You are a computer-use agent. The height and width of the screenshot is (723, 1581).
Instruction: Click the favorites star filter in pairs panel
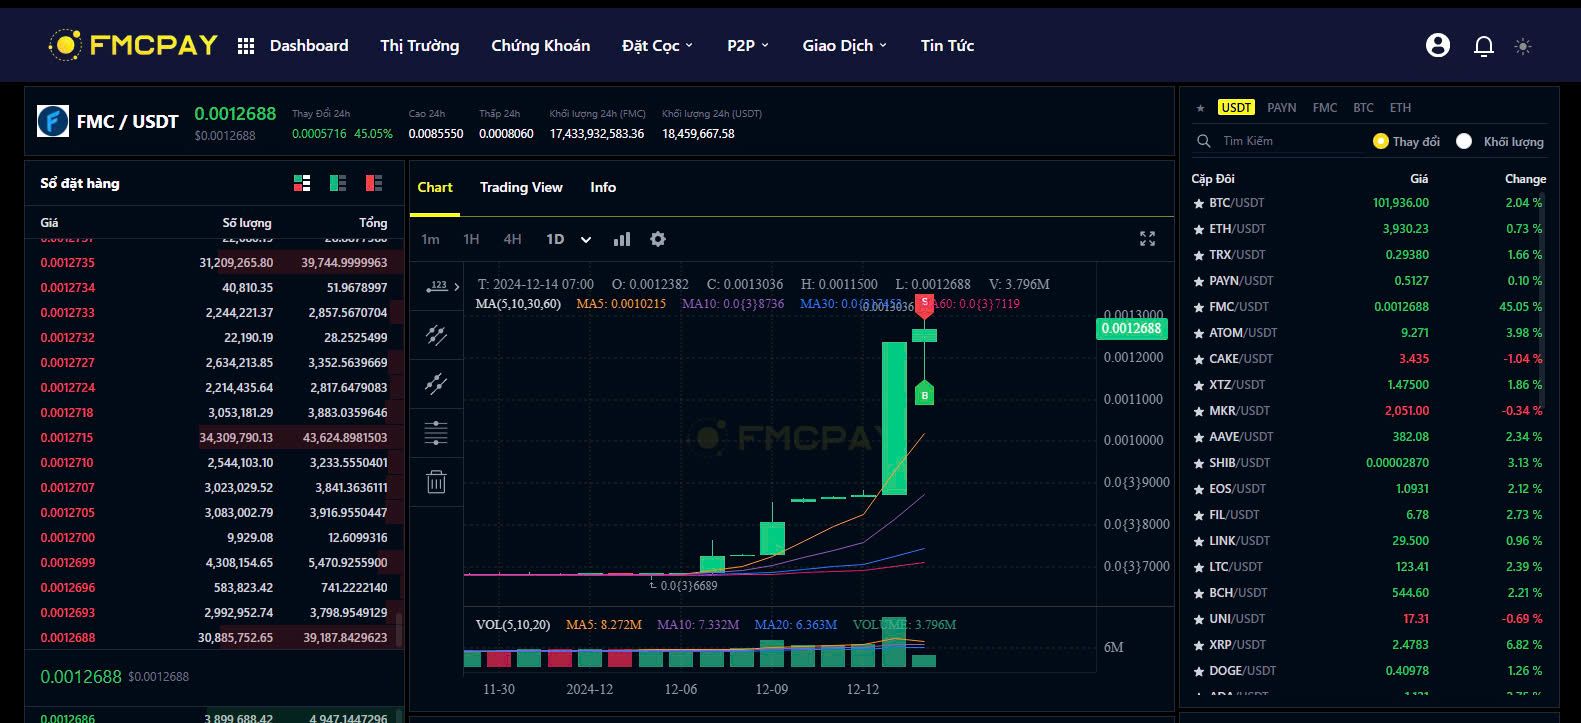pos(1199,108)
